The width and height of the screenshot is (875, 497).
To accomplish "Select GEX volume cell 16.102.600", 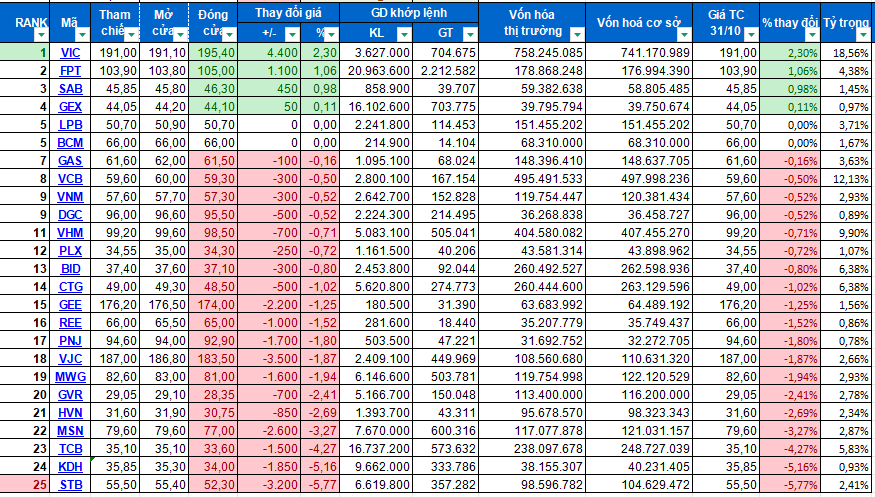I will [376, 107].
